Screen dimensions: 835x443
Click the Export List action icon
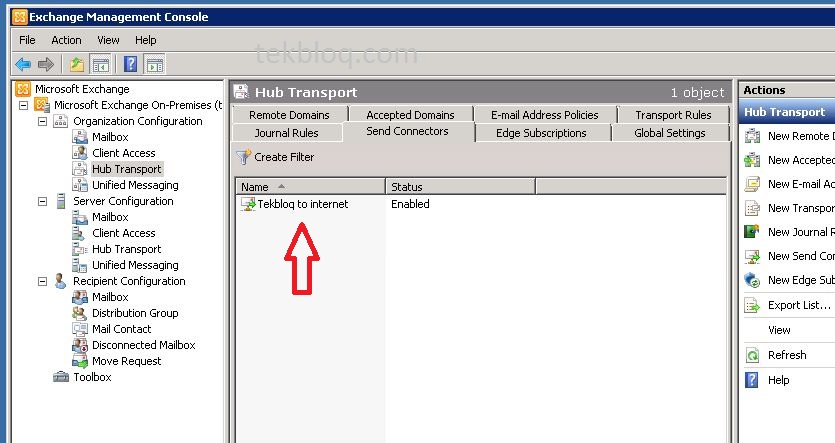coord(752,305)
